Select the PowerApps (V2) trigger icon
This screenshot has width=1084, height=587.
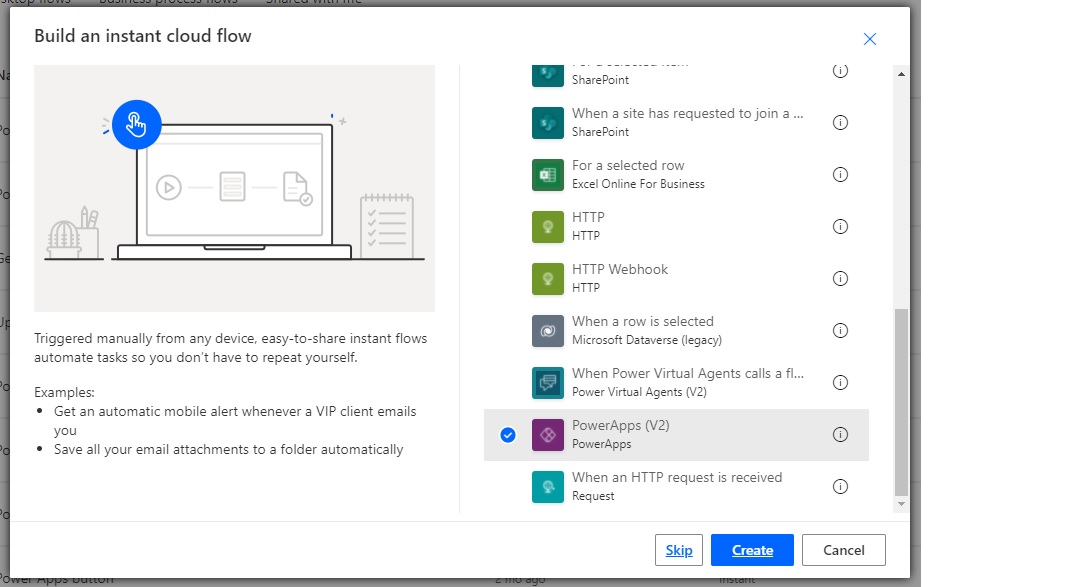click(x=546, y=434)
